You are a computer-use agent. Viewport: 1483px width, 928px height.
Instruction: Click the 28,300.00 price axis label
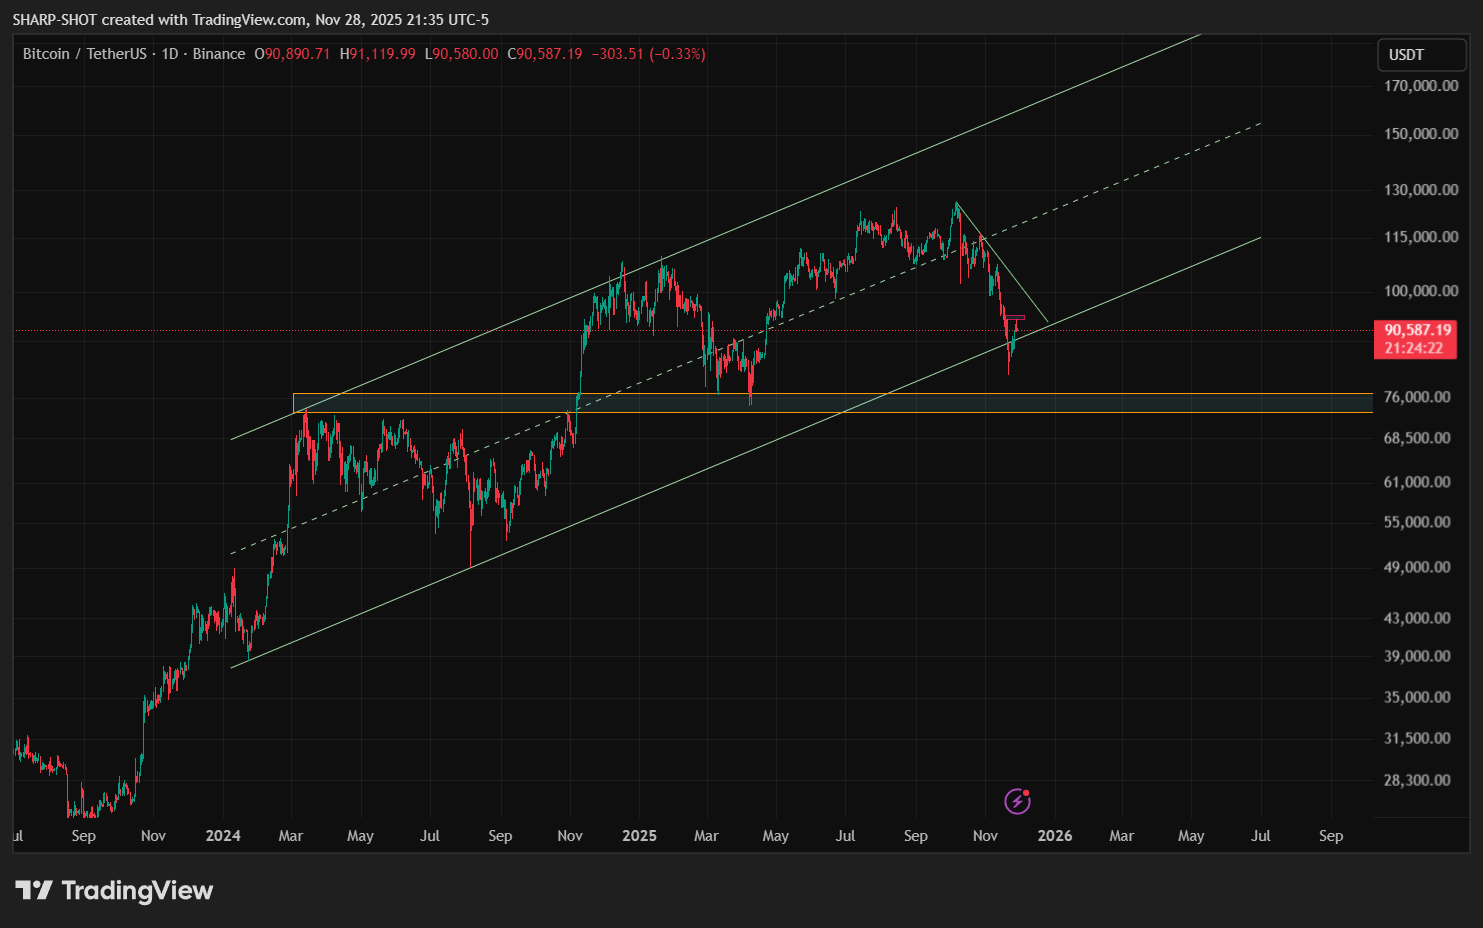pos(1417,780)
